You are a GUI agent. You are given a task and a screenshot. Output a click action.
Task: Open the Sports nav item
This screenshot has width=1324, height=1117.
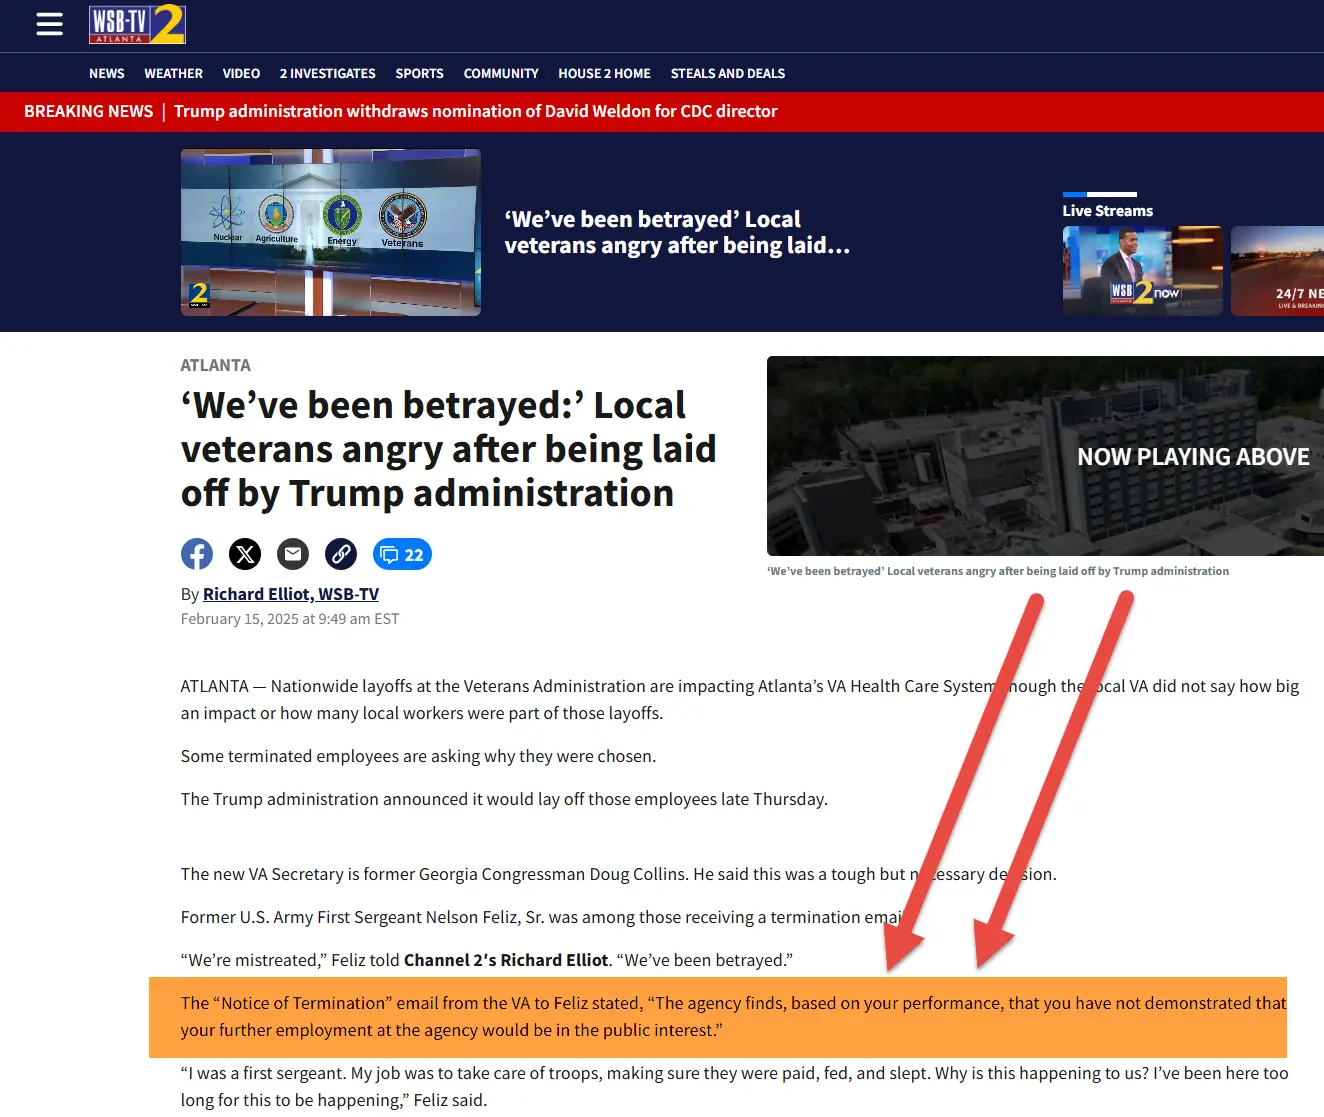419,73
